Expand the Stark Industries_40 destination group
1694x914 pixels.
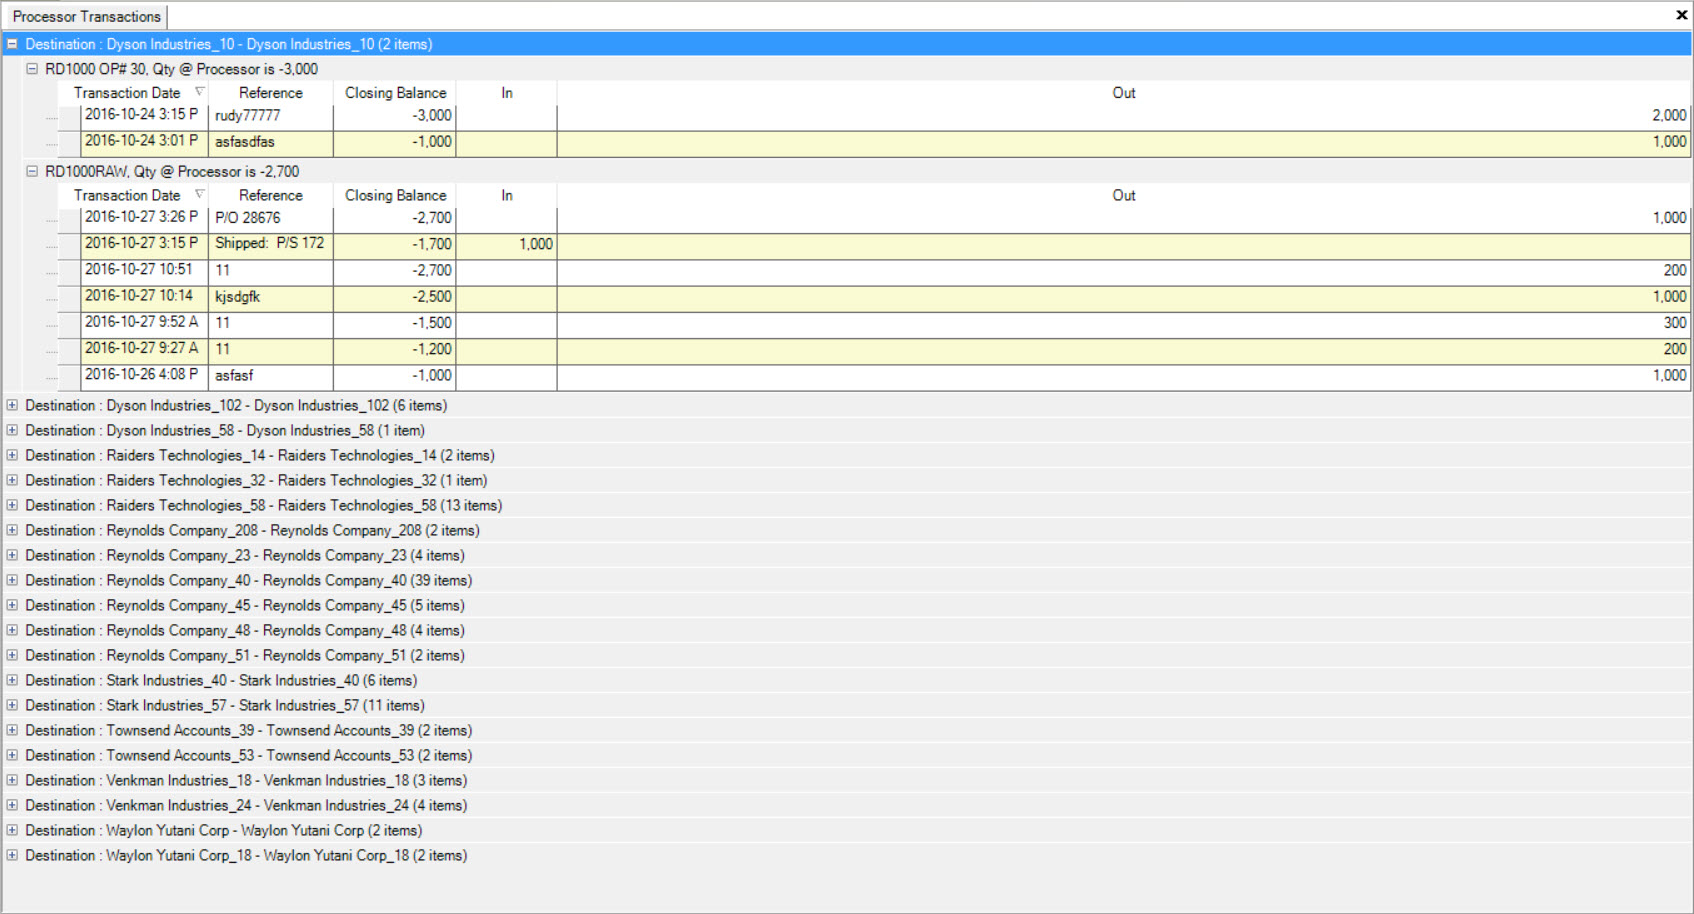pyautogui.click(x=12, y=680)
